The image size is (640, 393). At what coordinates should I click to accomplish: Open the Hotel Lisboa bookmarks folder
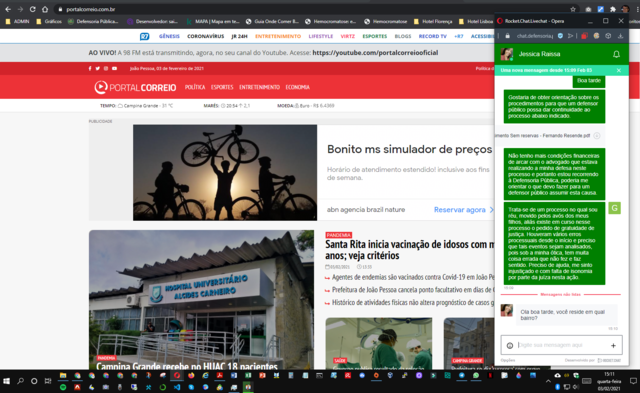click(476, 21)
